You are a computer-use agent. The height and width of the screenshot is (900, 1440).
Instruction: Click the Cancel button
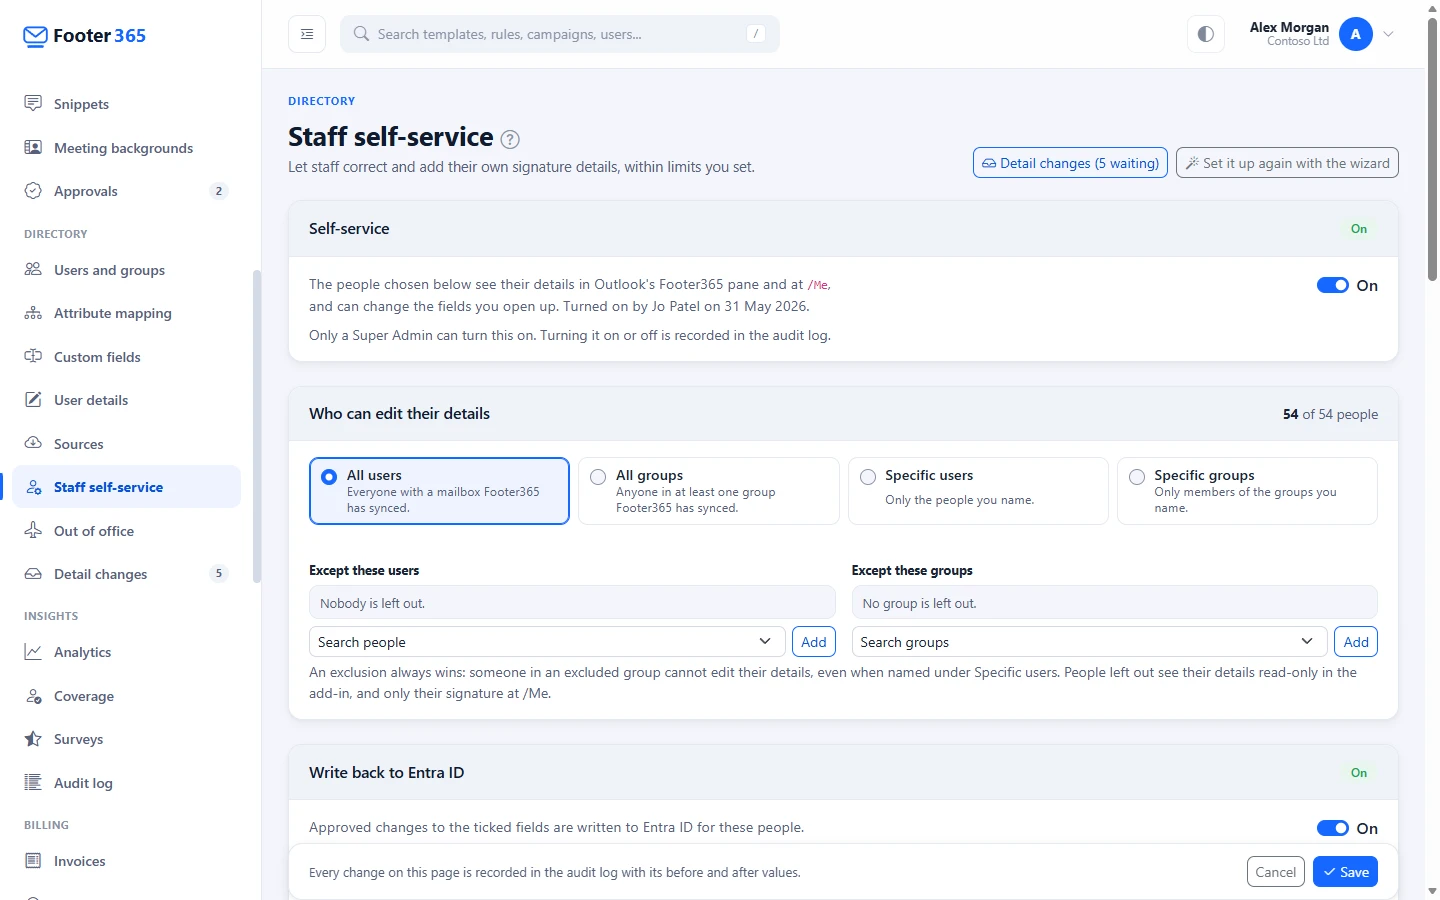[1276, 872]
